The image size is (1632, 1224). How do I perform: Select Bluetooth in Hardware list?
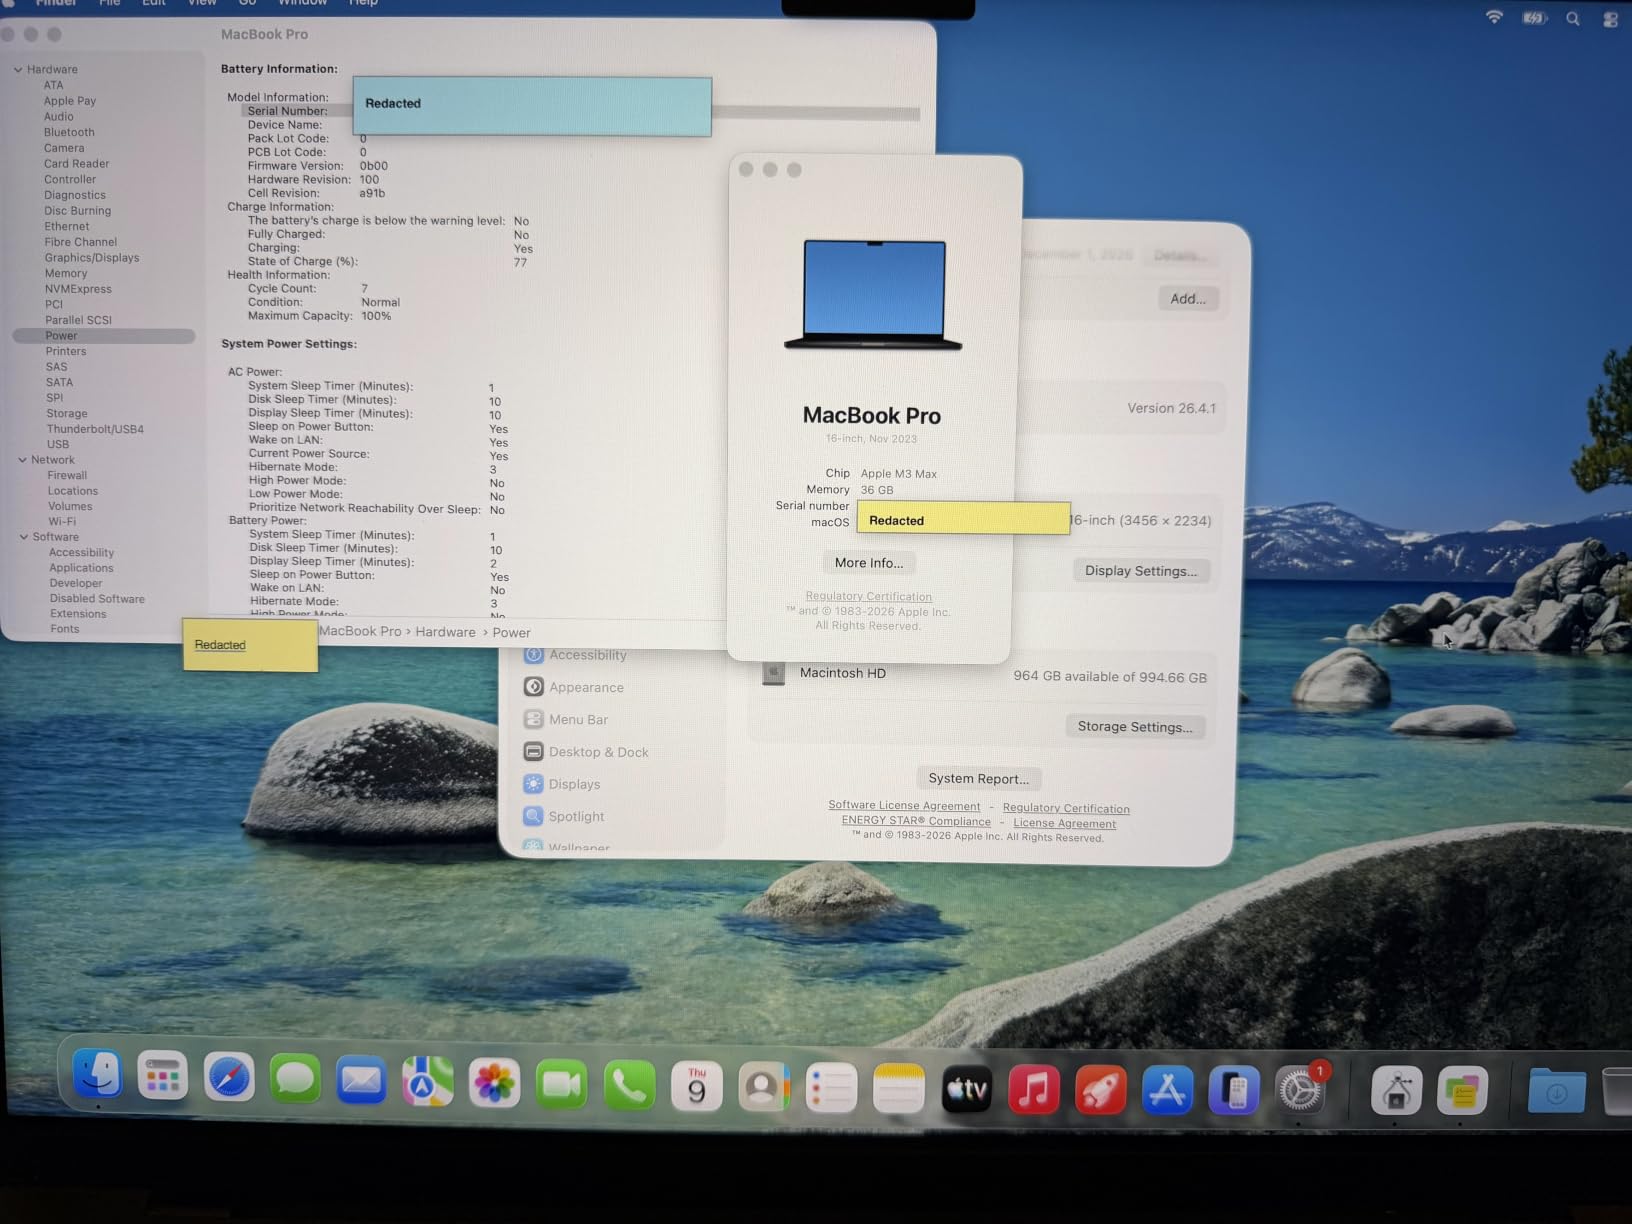click(x=69, y=132)
